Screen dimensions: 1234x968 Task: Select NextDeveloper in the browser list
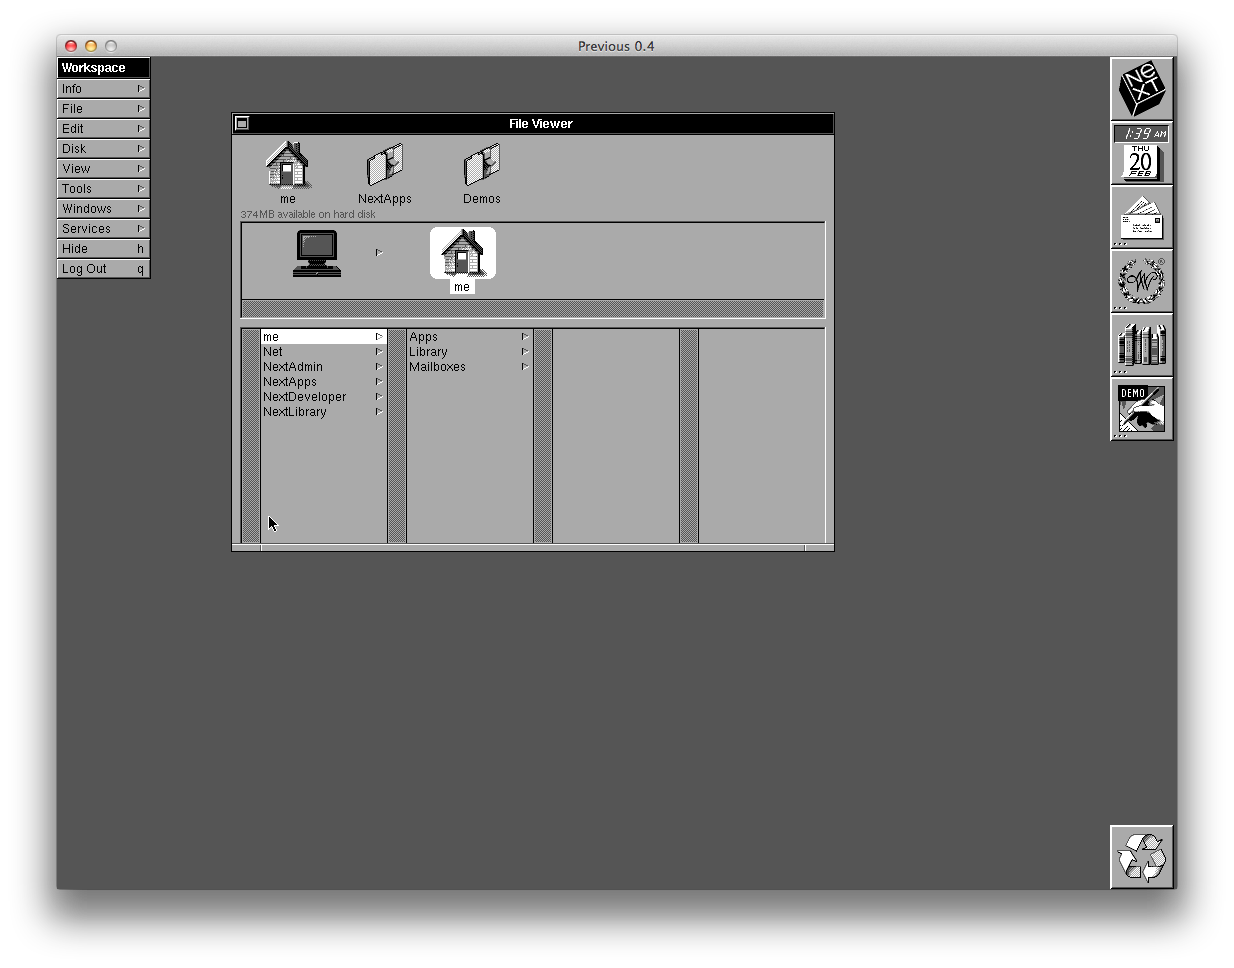[x=323, y=397]
